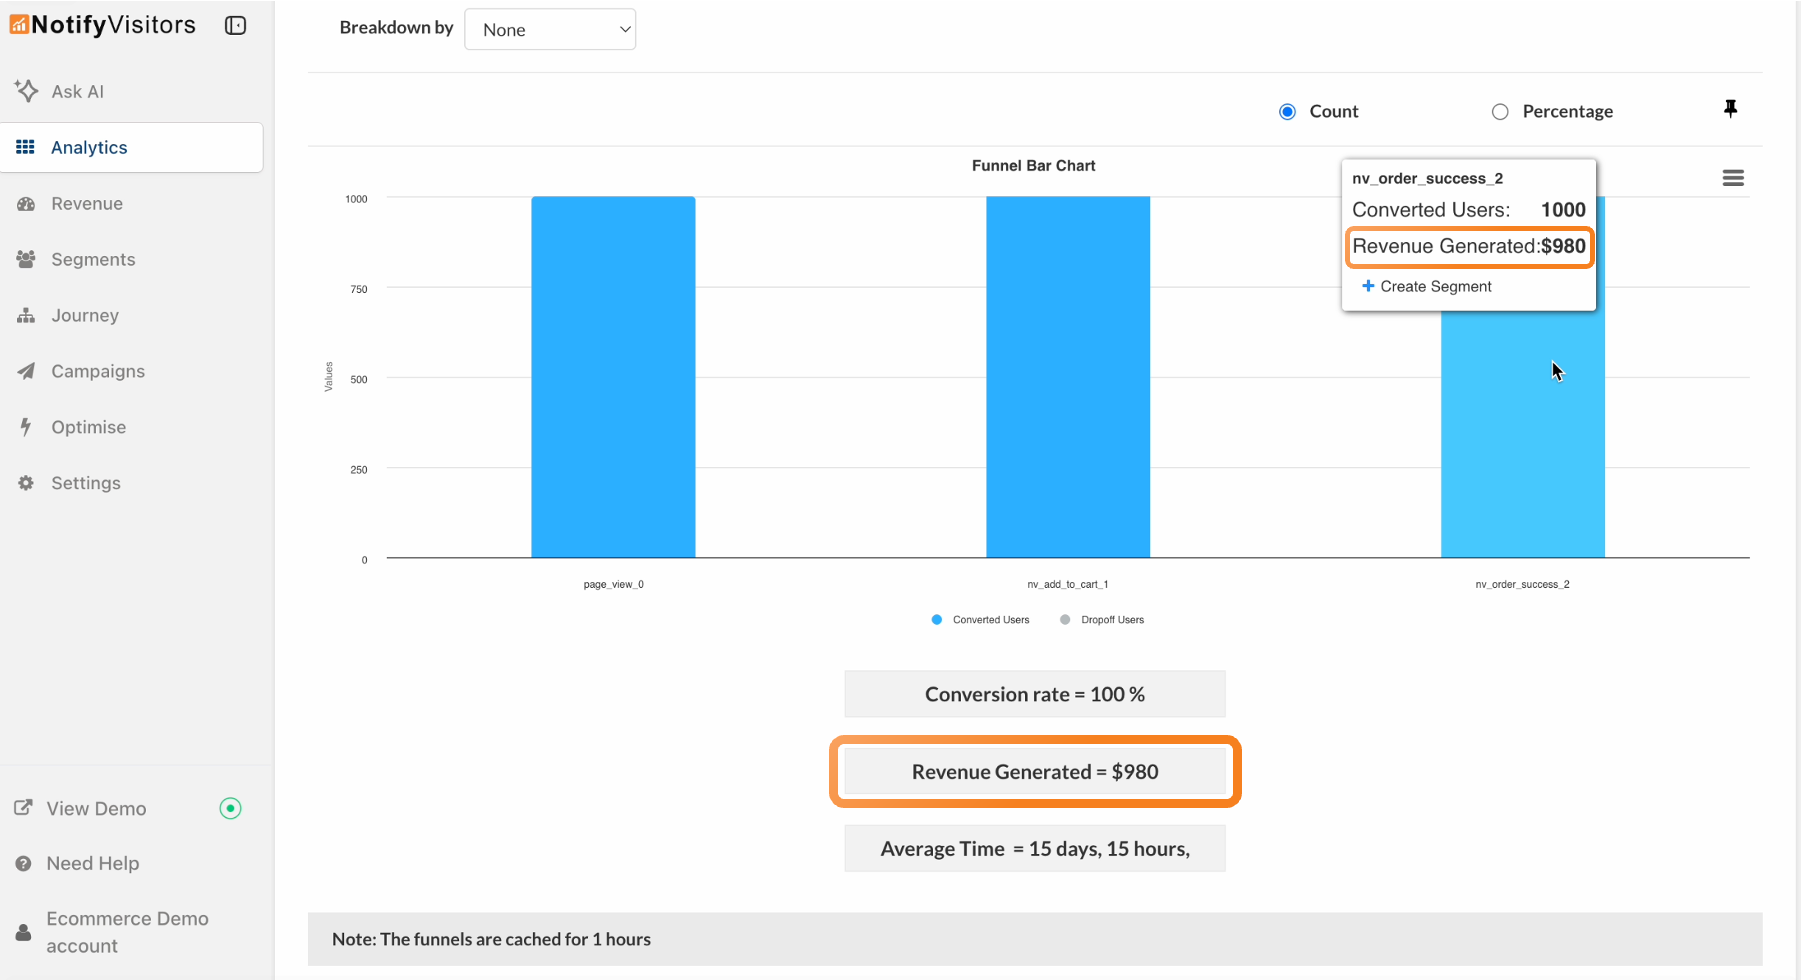The height and width of the screenshot is (980, 1802).
Task: Switch to Percentage view
Action: coord(1500,112)
